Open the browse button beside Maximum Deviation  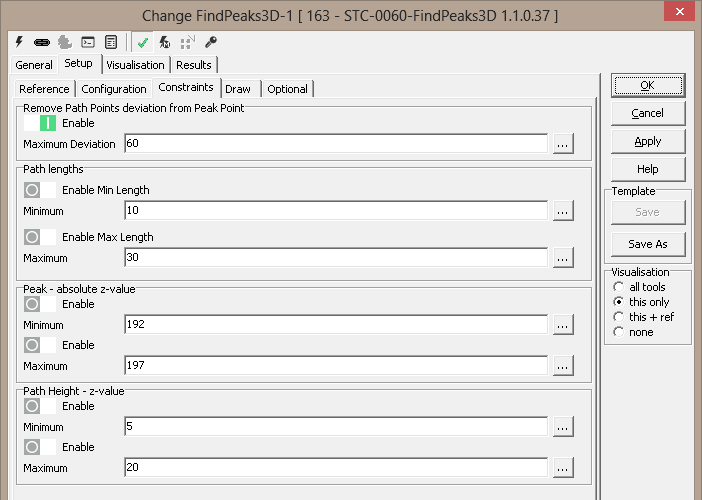point(563,144)
